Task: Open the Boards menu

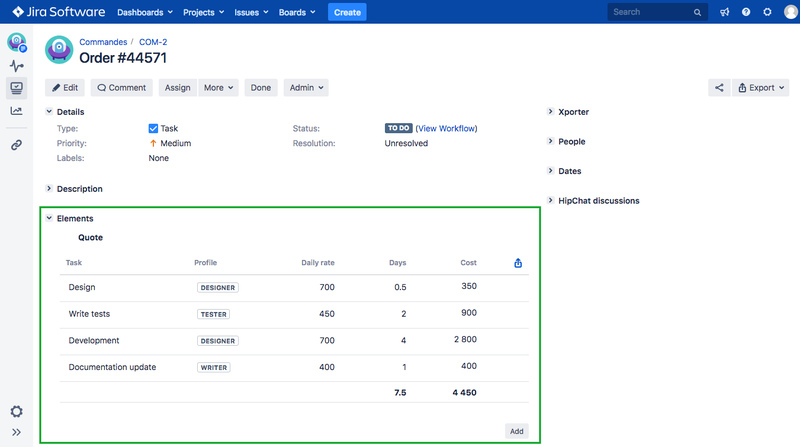Action: click(298, 12)
